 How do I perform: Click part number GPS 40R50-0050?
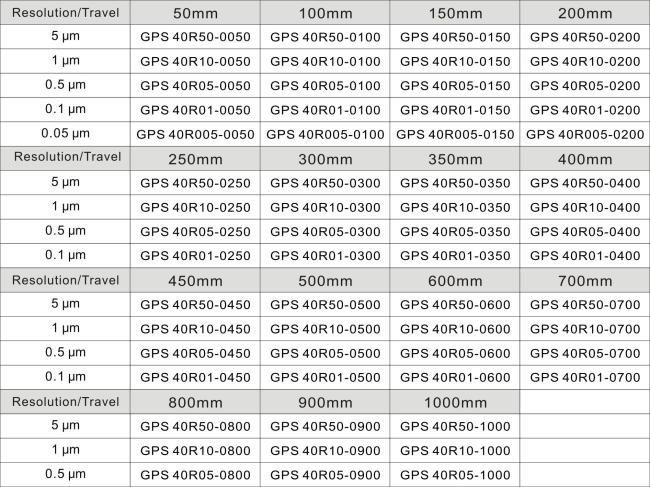pos(195,37)
